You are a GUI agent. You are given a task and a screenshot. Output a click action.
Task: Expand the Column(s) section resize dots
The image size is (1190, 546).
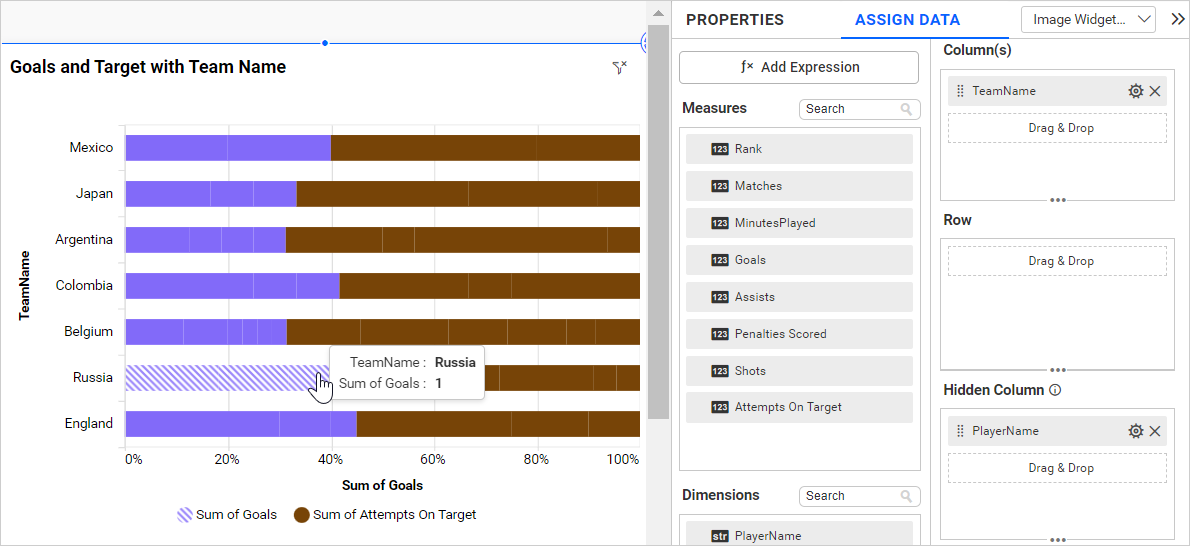tap(1057, 200)
